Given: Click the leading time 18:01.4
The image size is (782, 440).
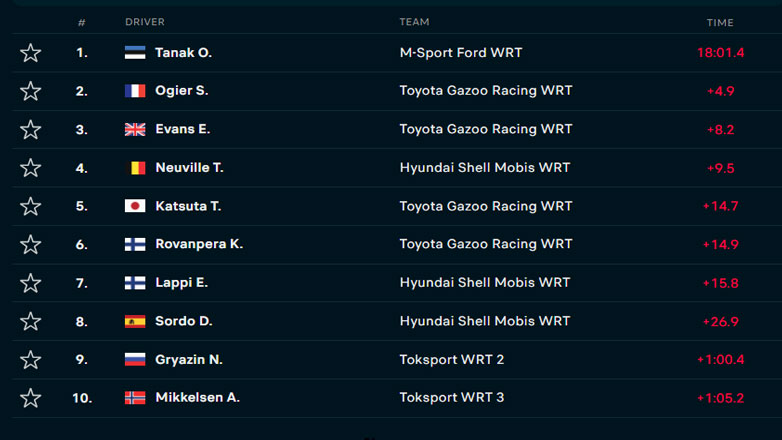Looking at the screenshot, I should pos(720,53).
